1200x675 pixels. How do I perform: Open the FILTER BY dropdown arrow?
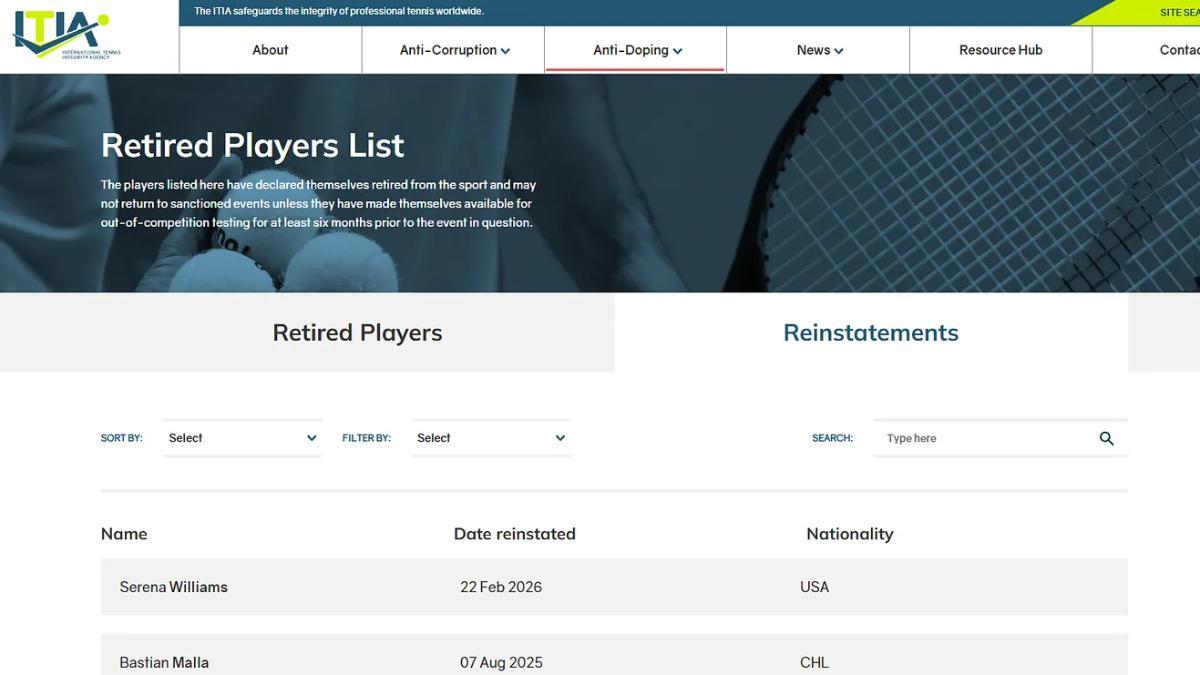[x=560, y=437]
